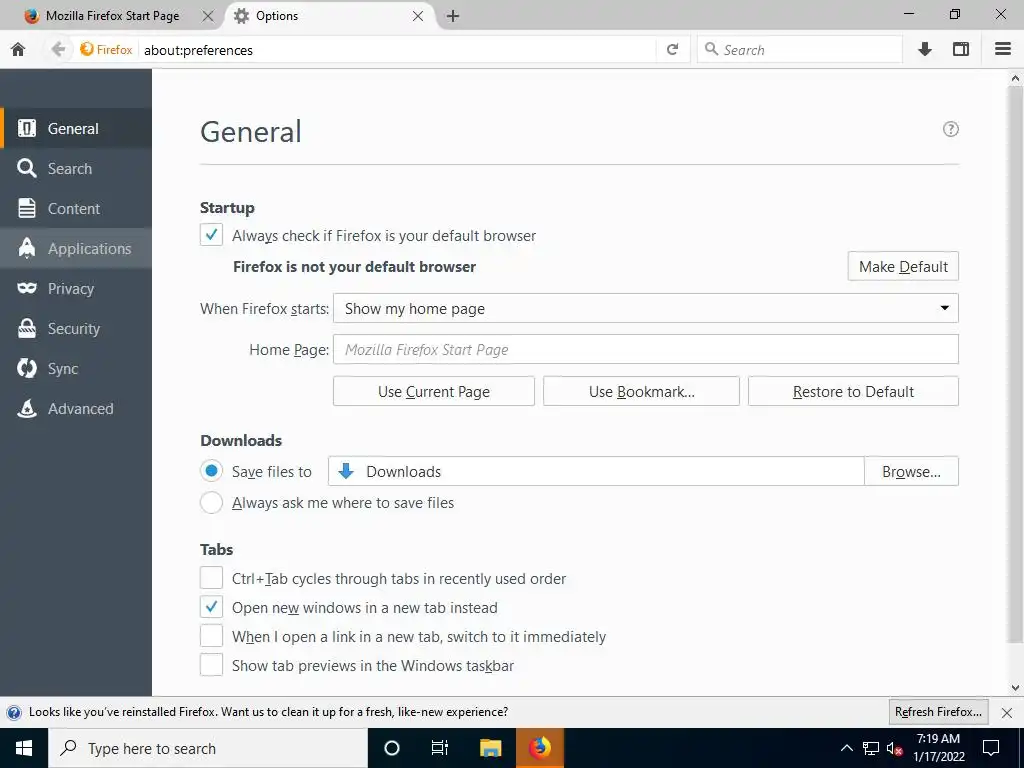Open the Windows Start menu
The image size is (1024, 768).
click(x=24, y=748)
